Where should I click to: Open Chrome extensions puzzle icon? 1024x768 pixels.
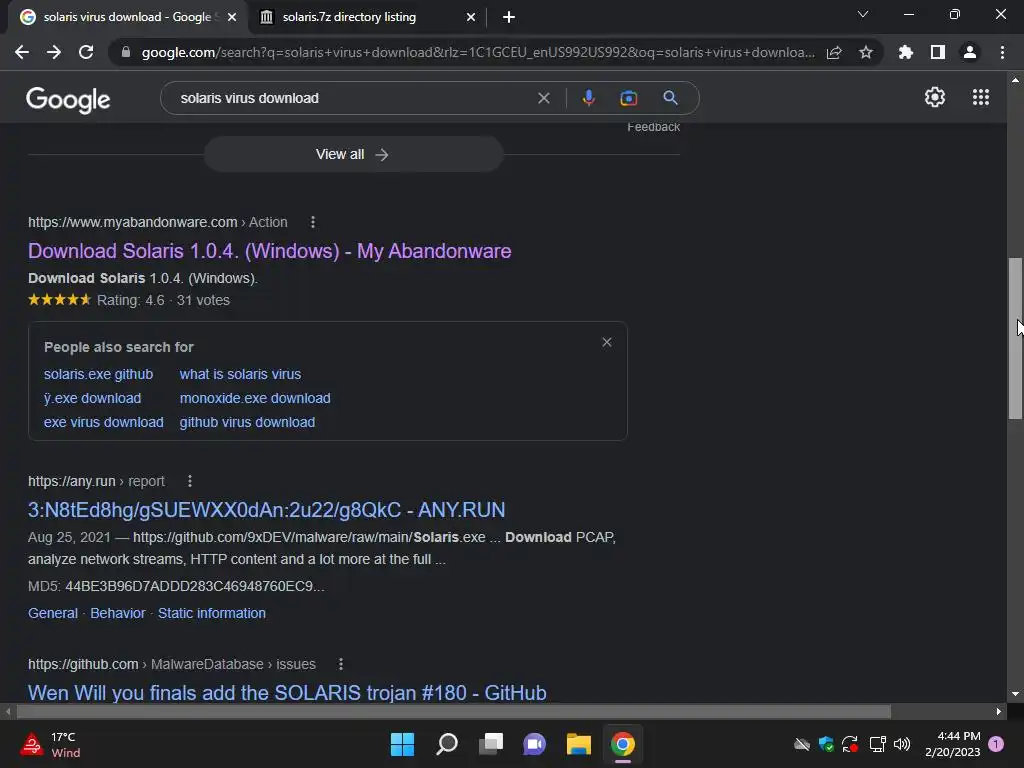pyautogui.click(x=906, y=52)
